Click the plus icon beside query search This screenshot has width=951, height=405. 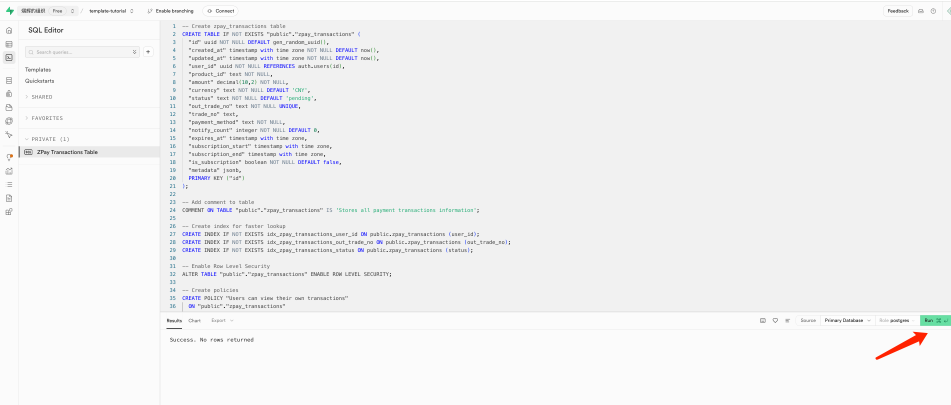(x=148, y=51)
